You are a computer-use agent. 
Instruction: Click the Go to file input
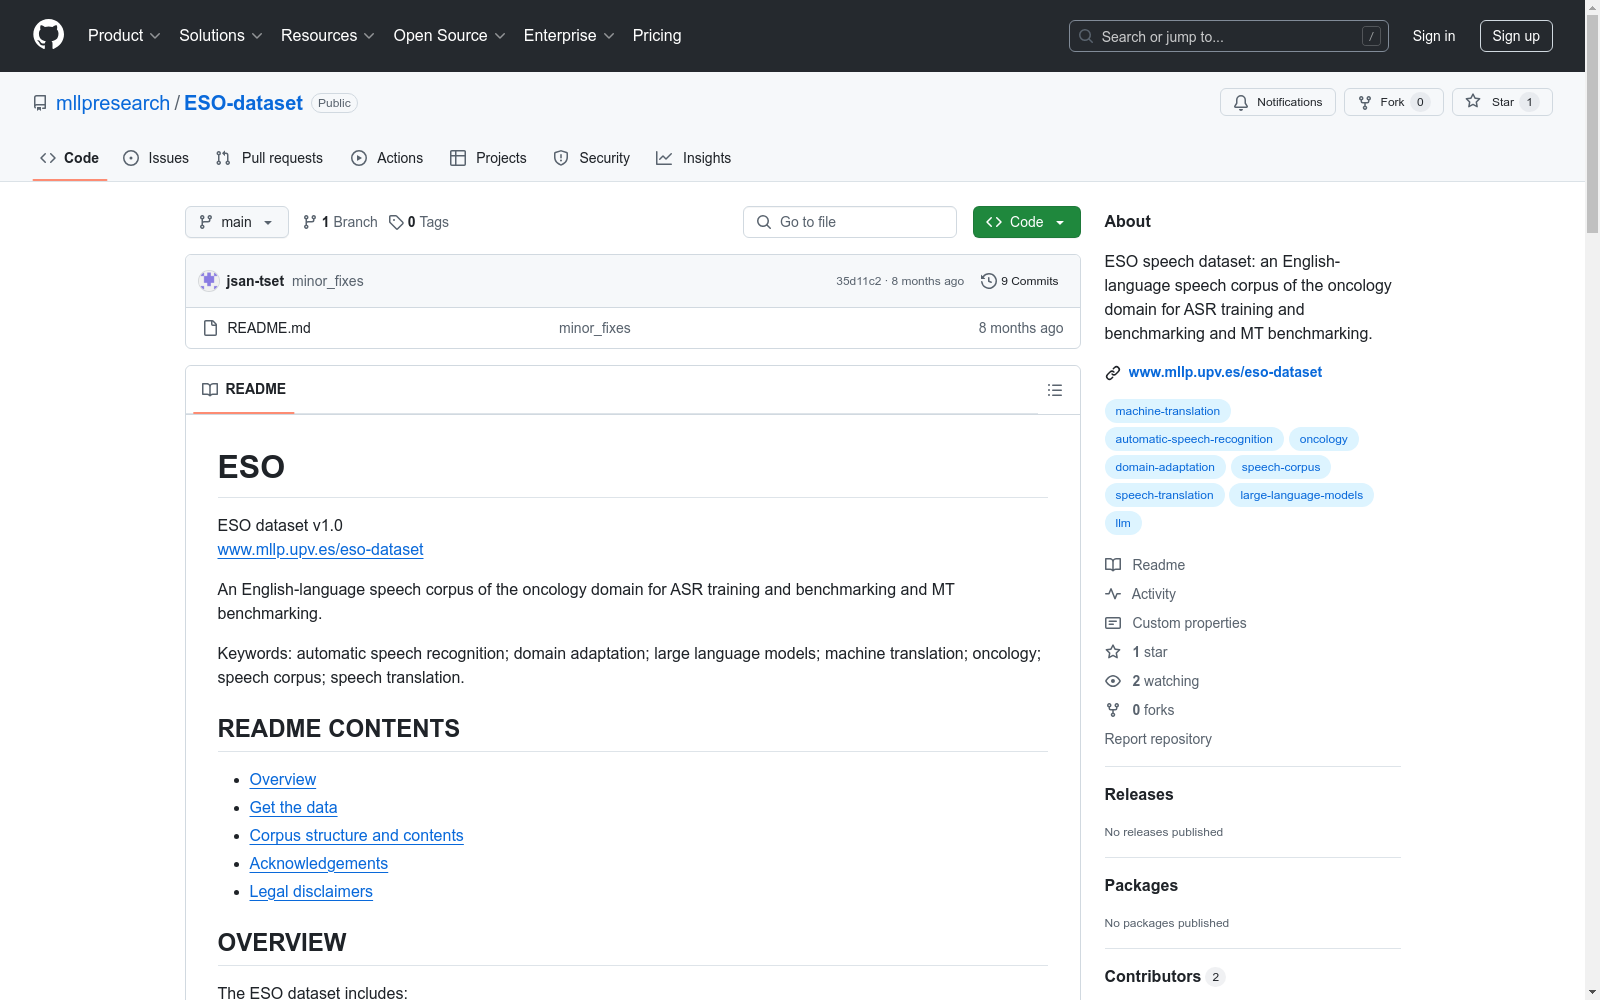coord(850,222)
